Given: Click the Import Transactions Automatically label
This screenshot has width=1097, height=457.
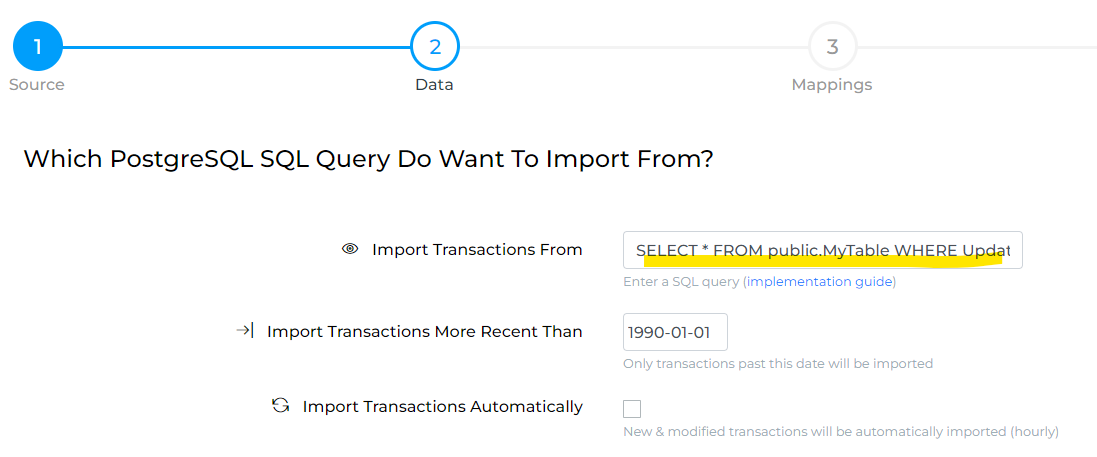Looking at the screenshot, I should [x=443, y=407].
